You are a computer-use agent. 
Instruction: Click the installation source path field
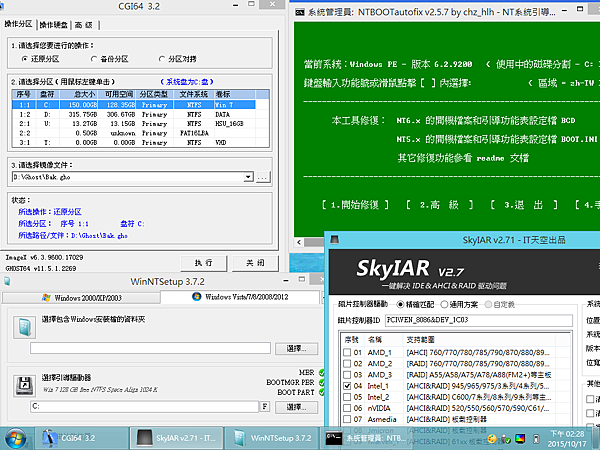[150, 348]
